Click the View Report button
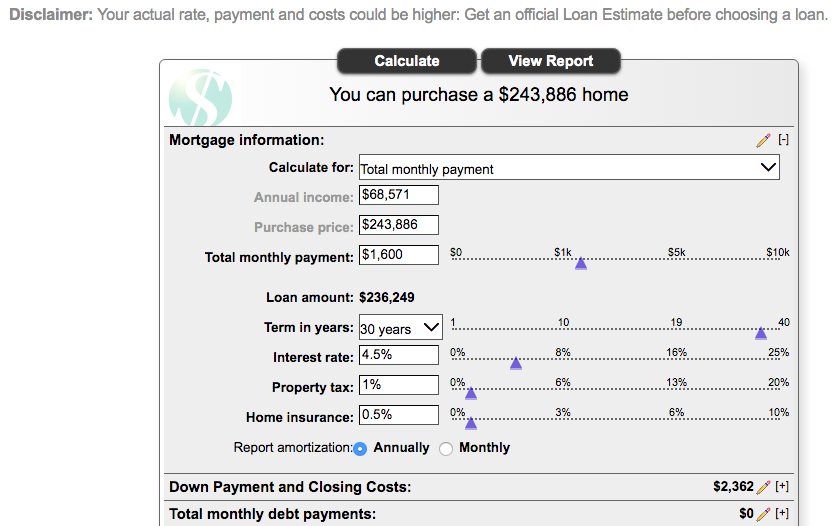Image resolution: width=836 pixels, height=526 pixels. pos(551,61)
